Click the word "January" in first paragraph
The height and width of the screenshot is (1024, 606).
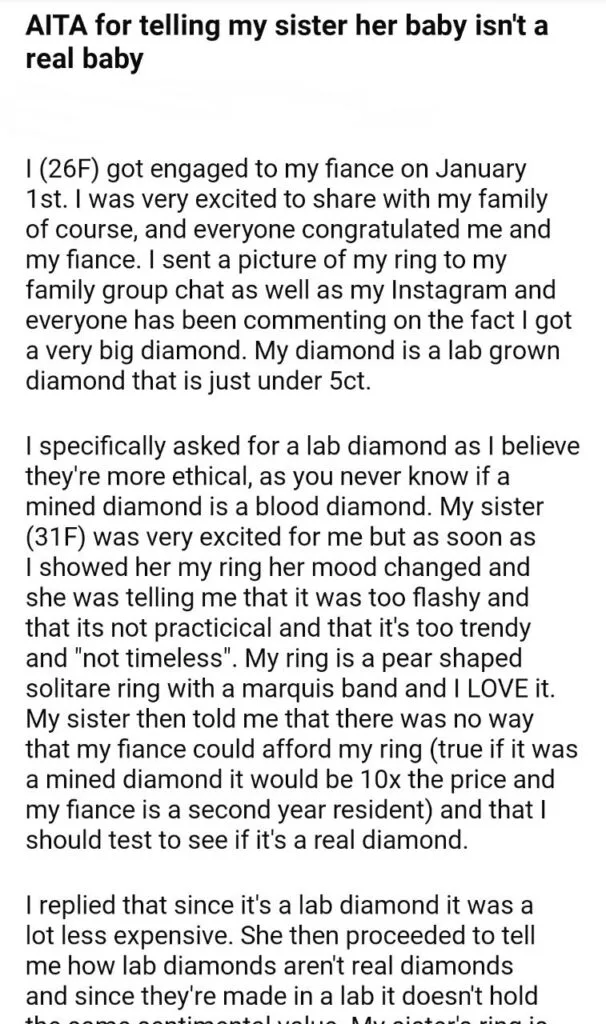pyautogui.click(x=480, y=168)
